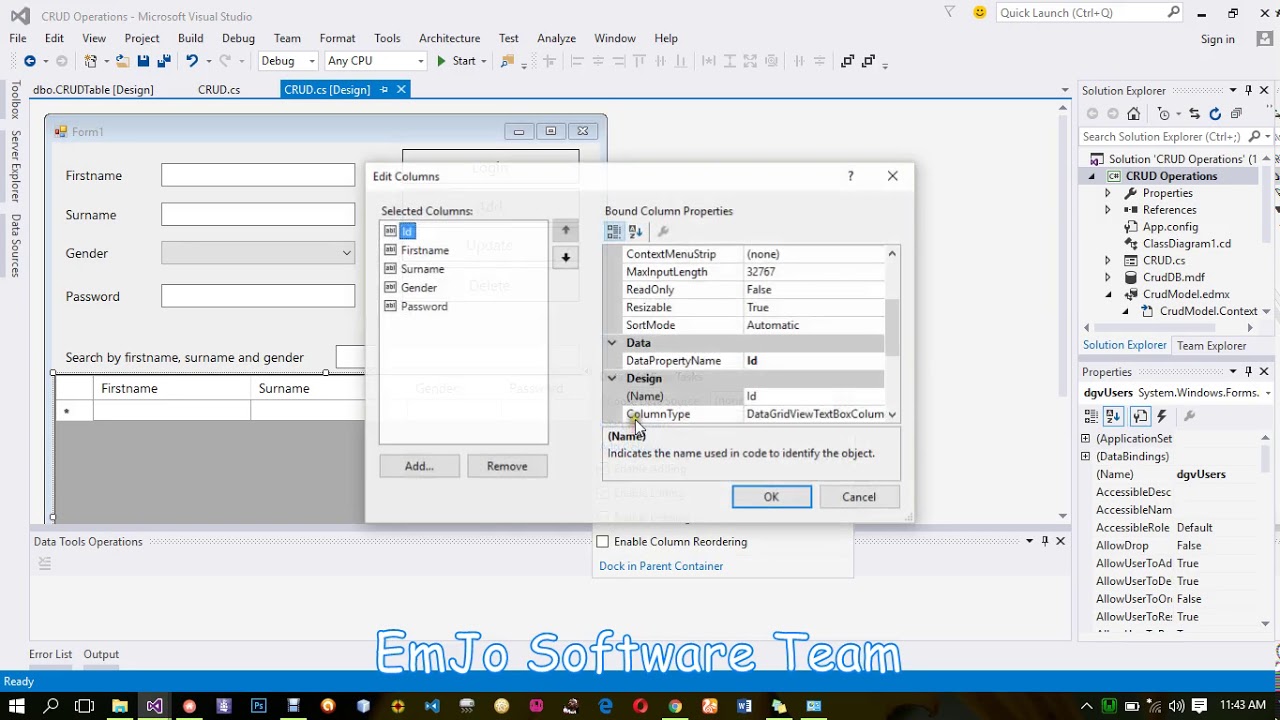This screenshot has width=1280, height=720.
Task: Click the Properties page icon in the Properties panel
Action: 1140,416
